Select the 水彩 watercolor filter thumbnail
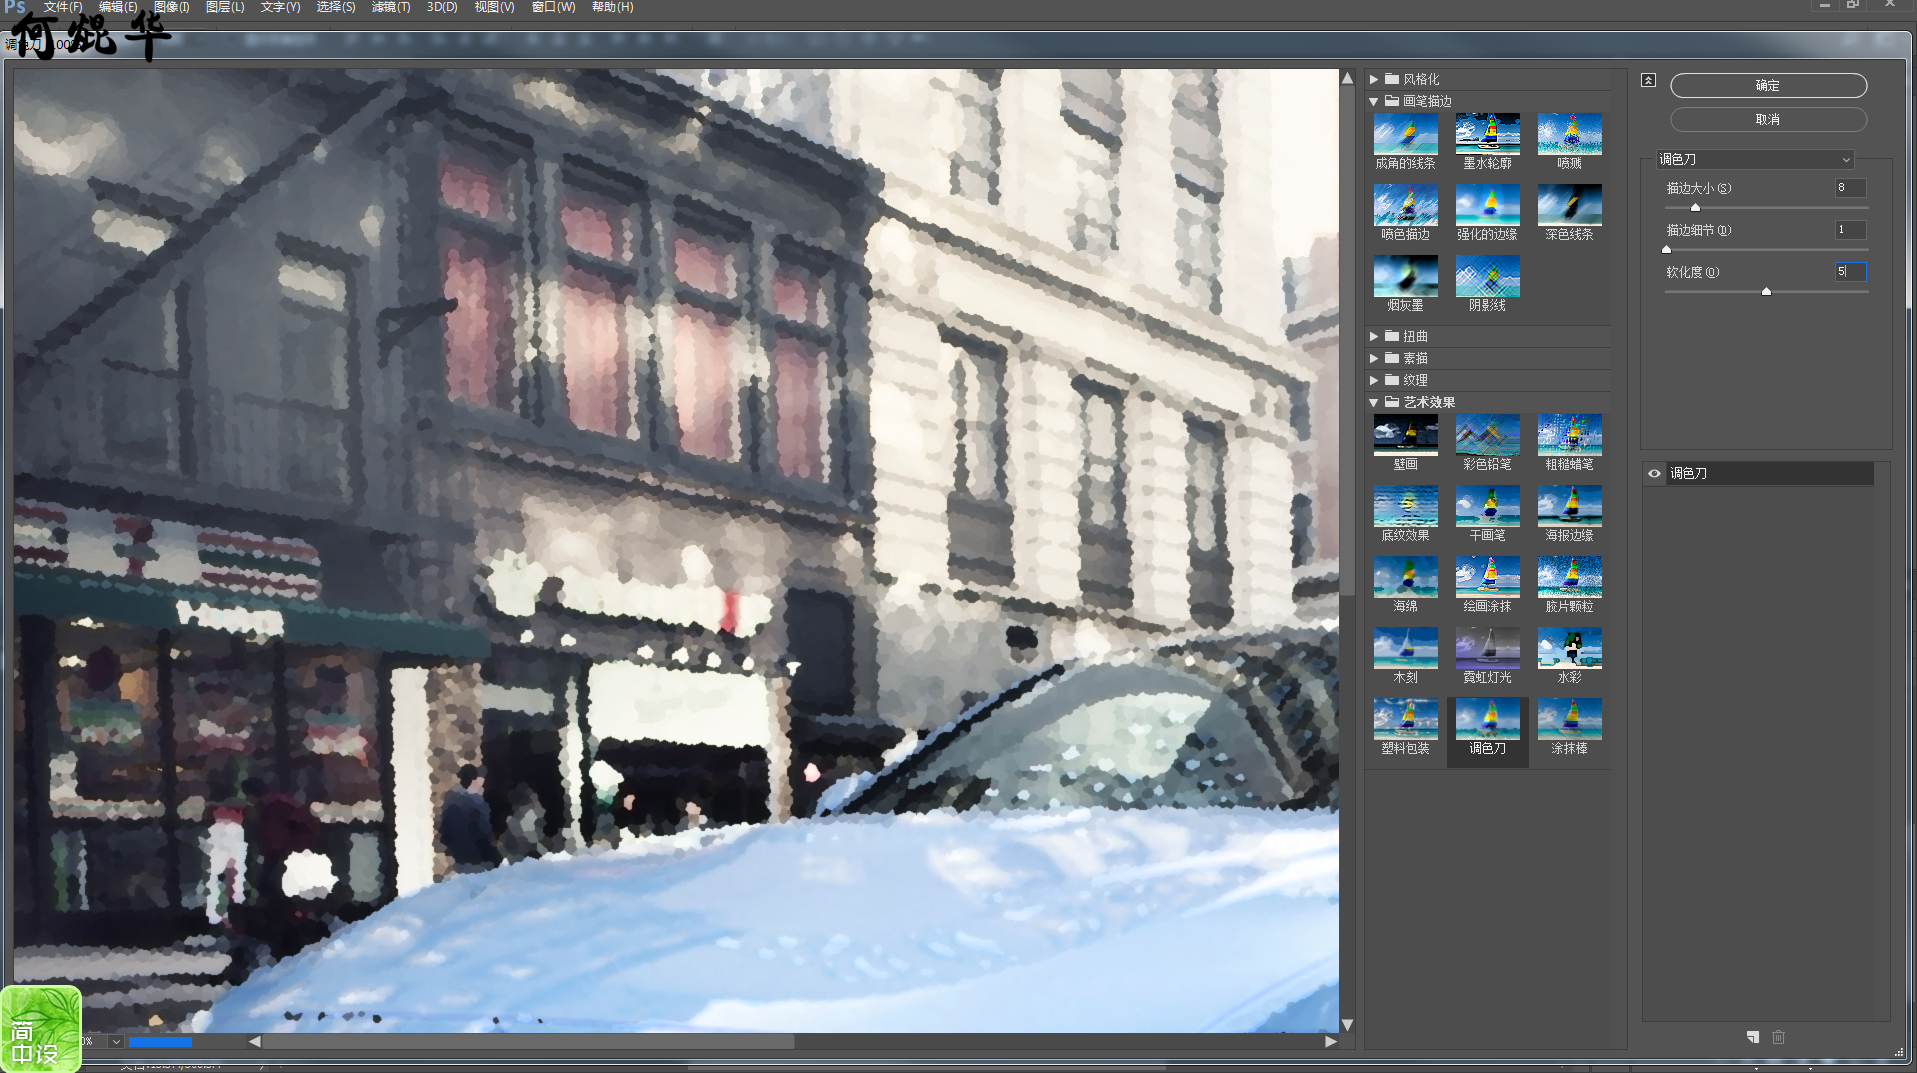This screenshot has width=1917, height=1073. coord(1569,648)
